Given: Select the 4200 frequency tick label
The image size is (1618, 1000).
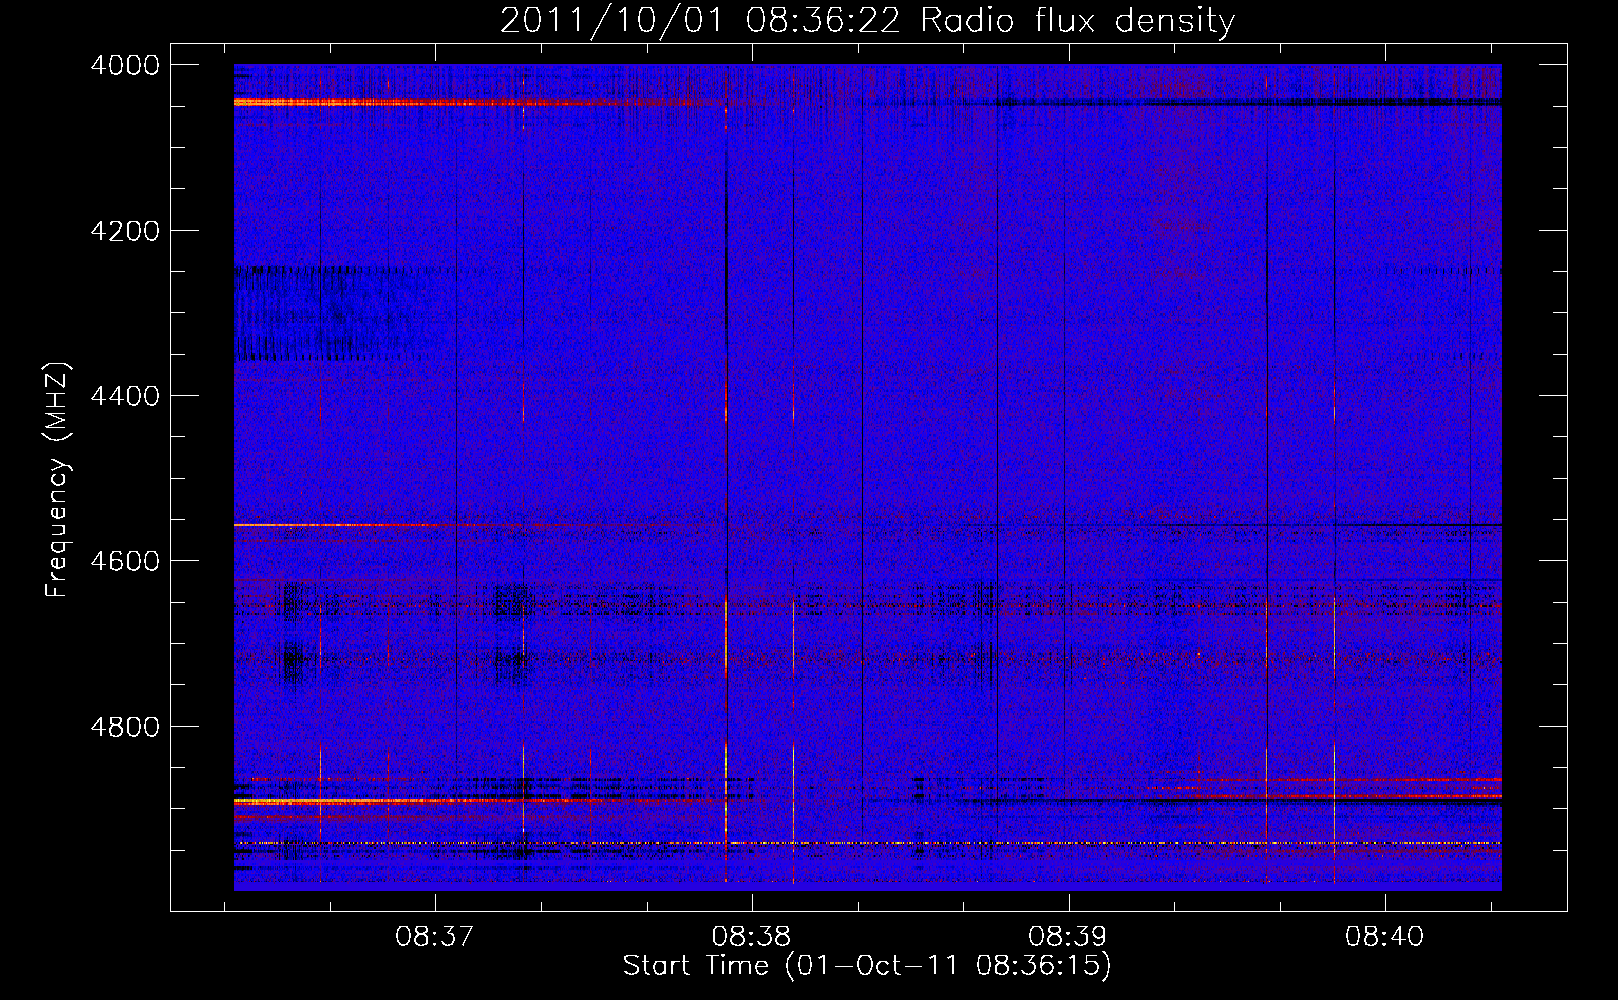Looking at the screenshot, I should click(x=125, y=231).
